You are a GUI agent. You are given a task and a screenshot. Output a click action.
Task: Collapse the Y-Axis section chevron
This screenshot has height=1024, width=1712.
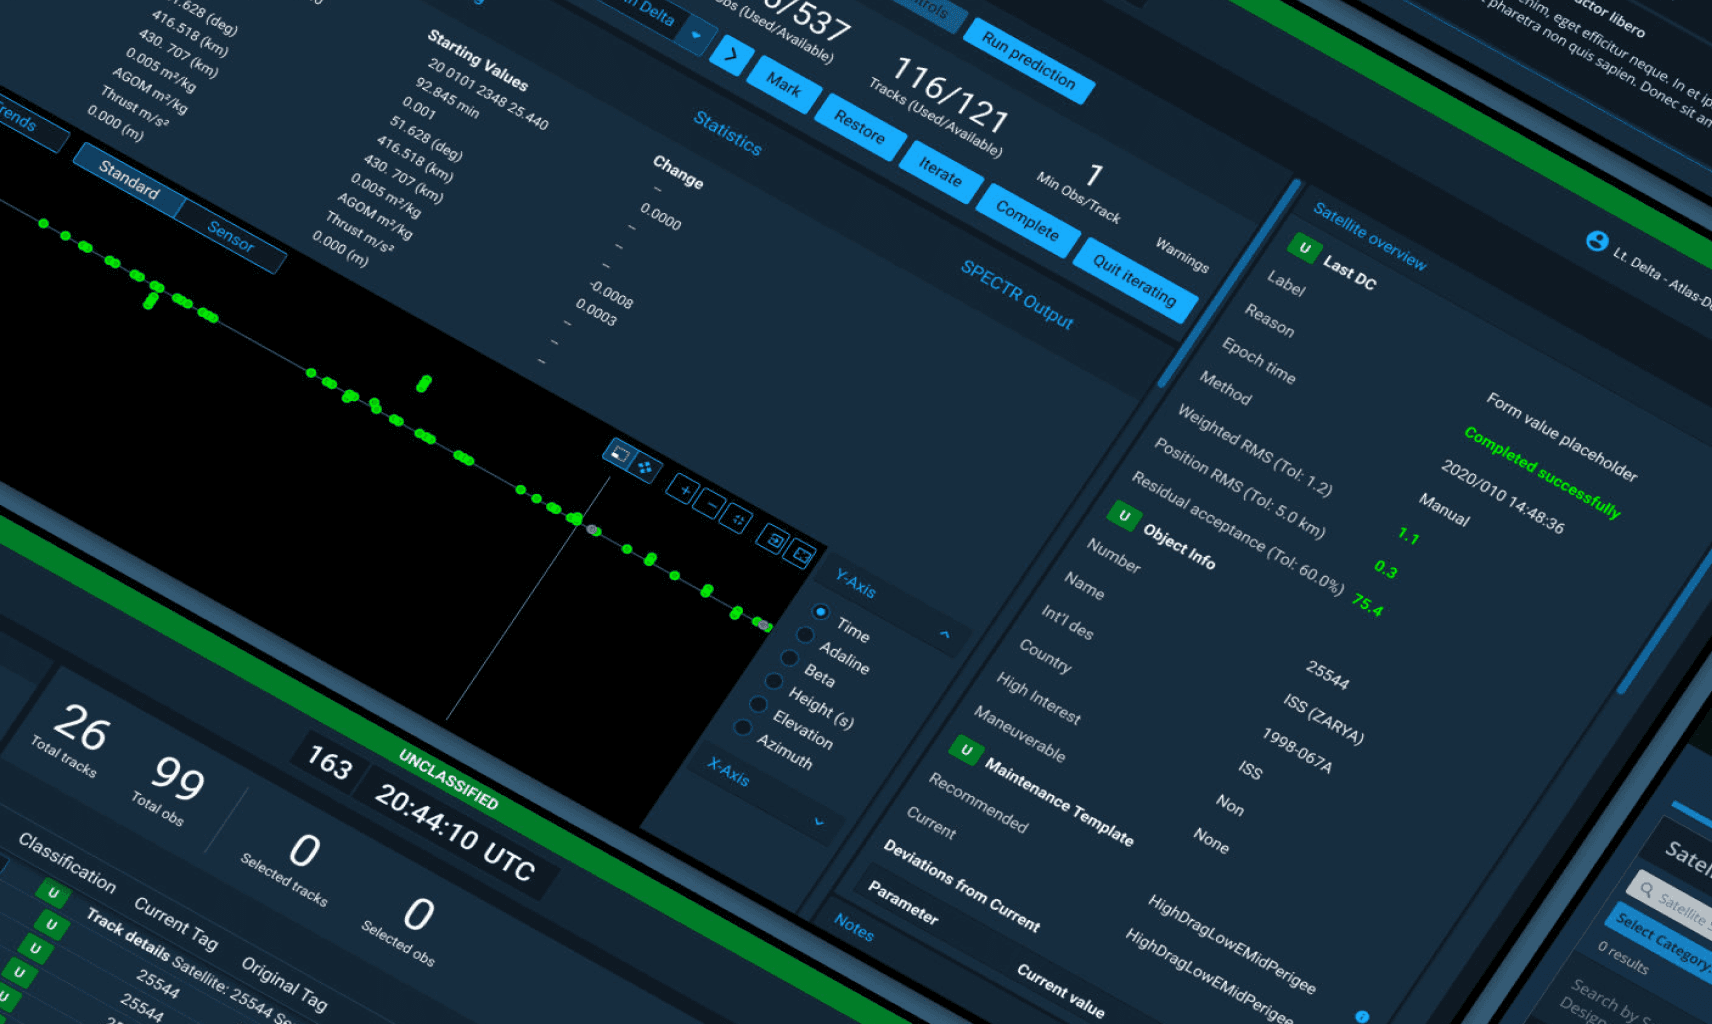[x=944, y=634]
